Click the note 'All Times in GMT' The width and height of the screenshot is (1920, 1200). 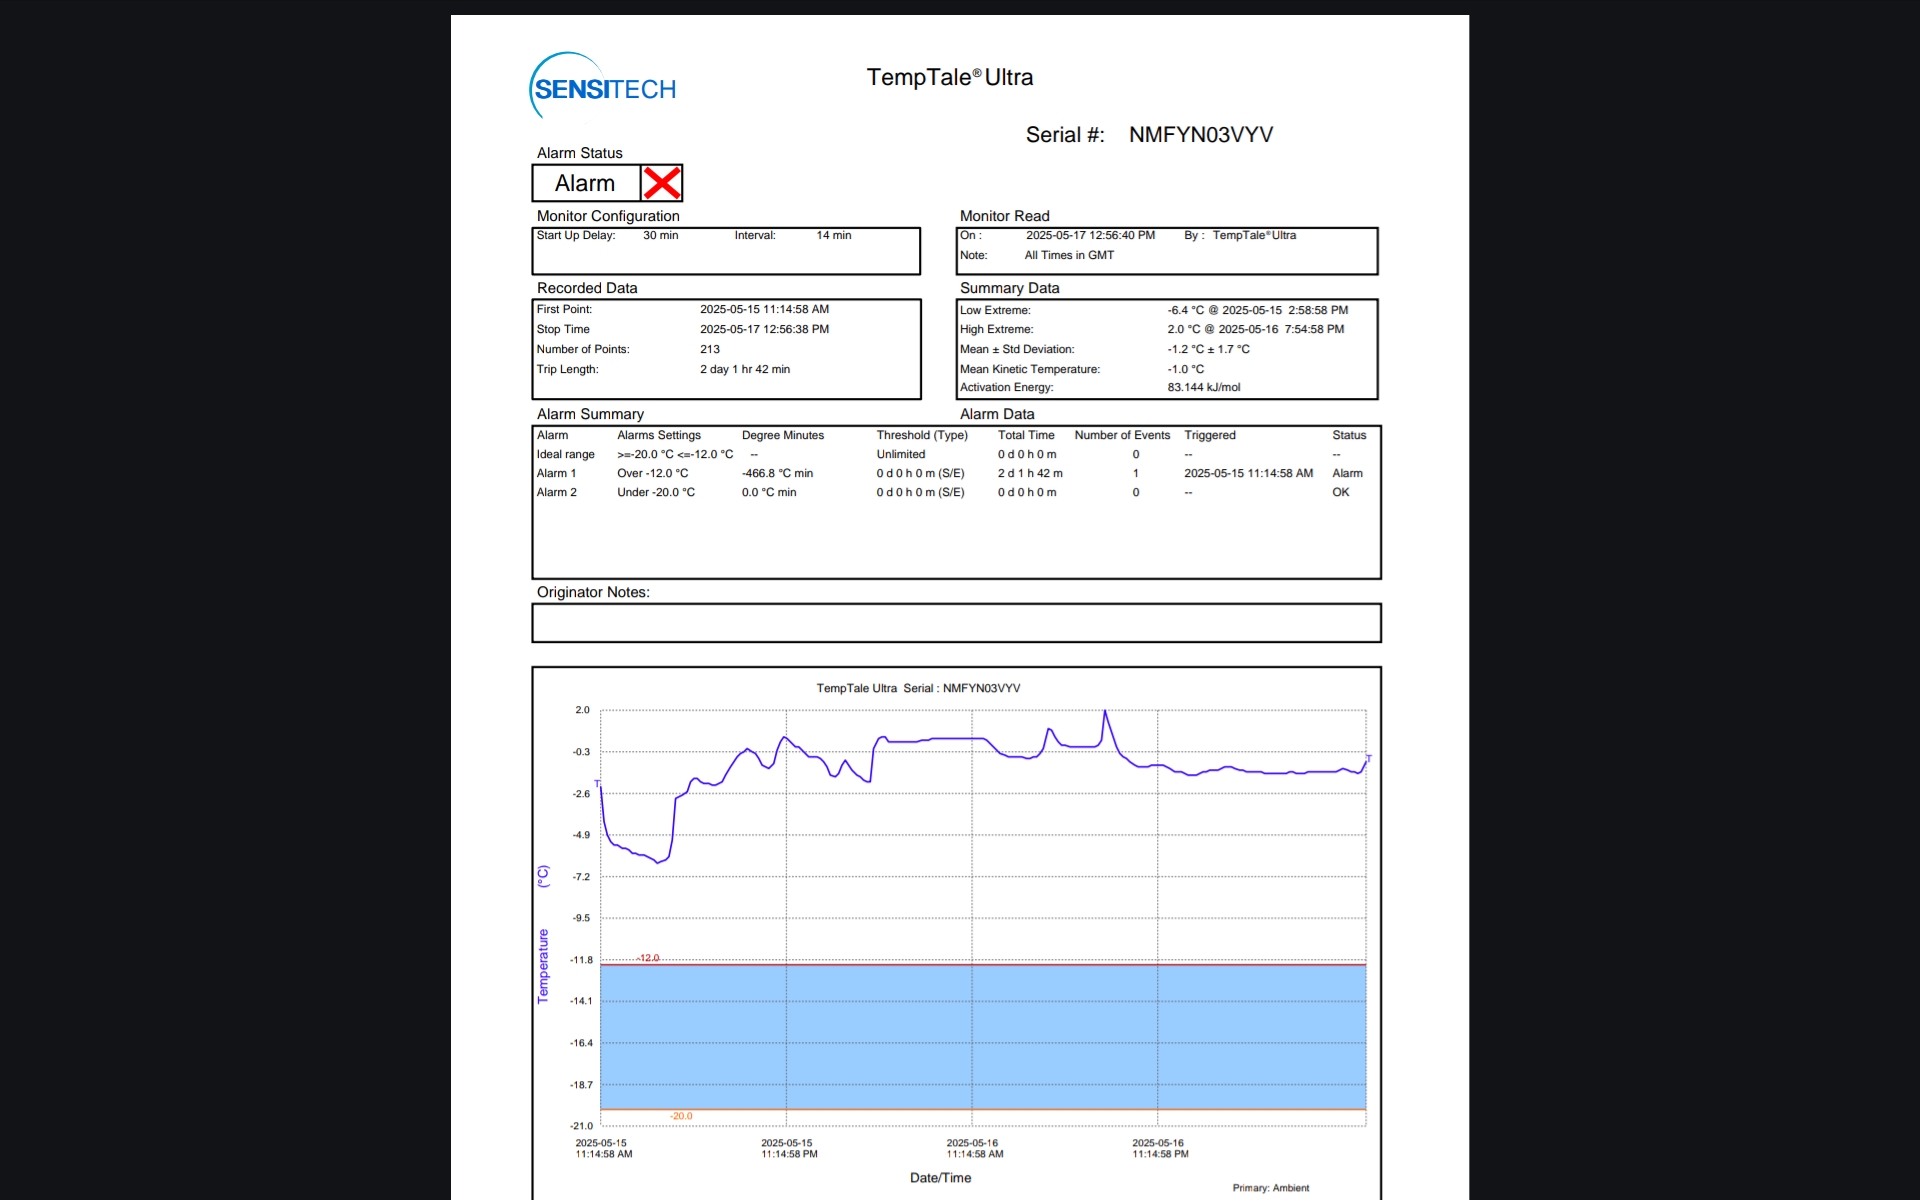click(1068, 255)
